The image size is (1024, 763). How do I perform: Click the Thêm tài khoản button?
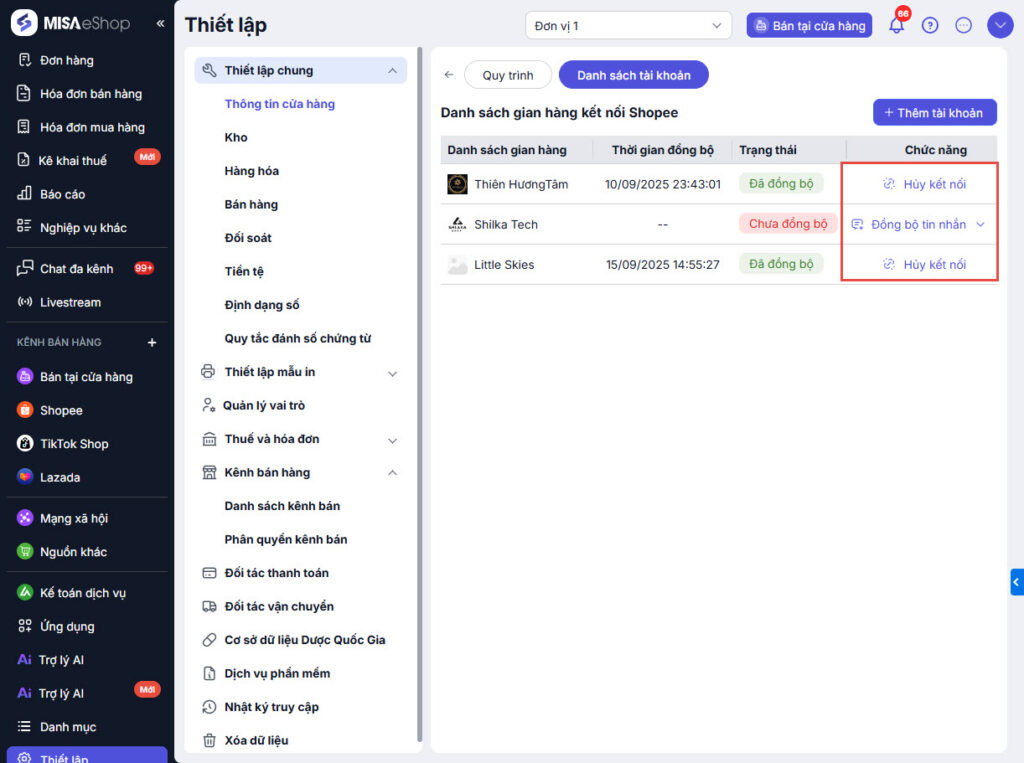click(x=934, y=113)
